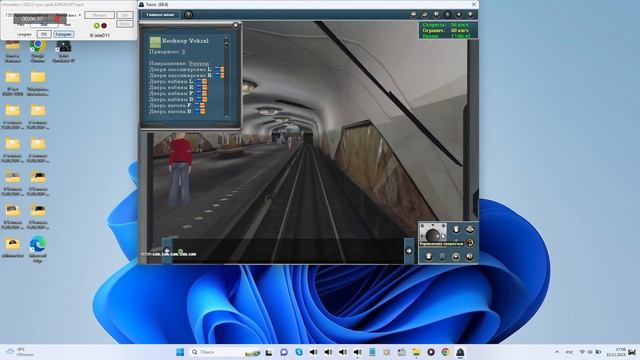Click rightmost down-arrow icon in Trainz top toolbar
Viewport: 640px width, 360px height.
(x=470, y=15)
